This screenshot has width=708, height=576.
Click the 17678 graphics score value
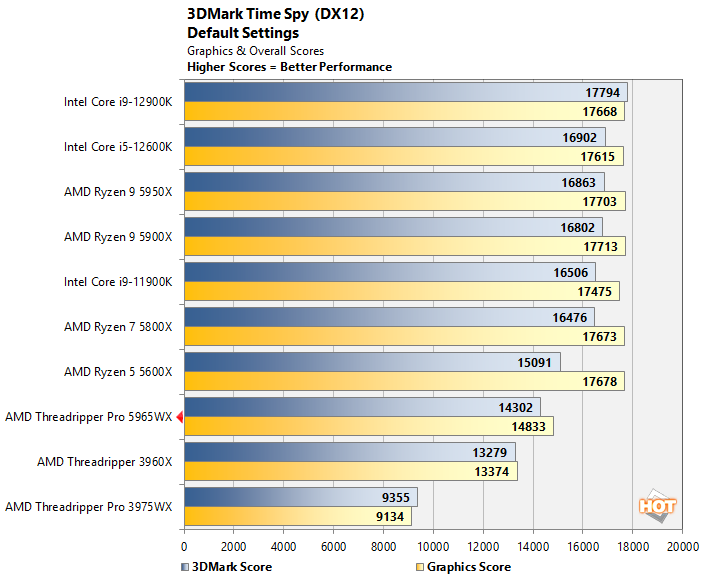(600, 382)
